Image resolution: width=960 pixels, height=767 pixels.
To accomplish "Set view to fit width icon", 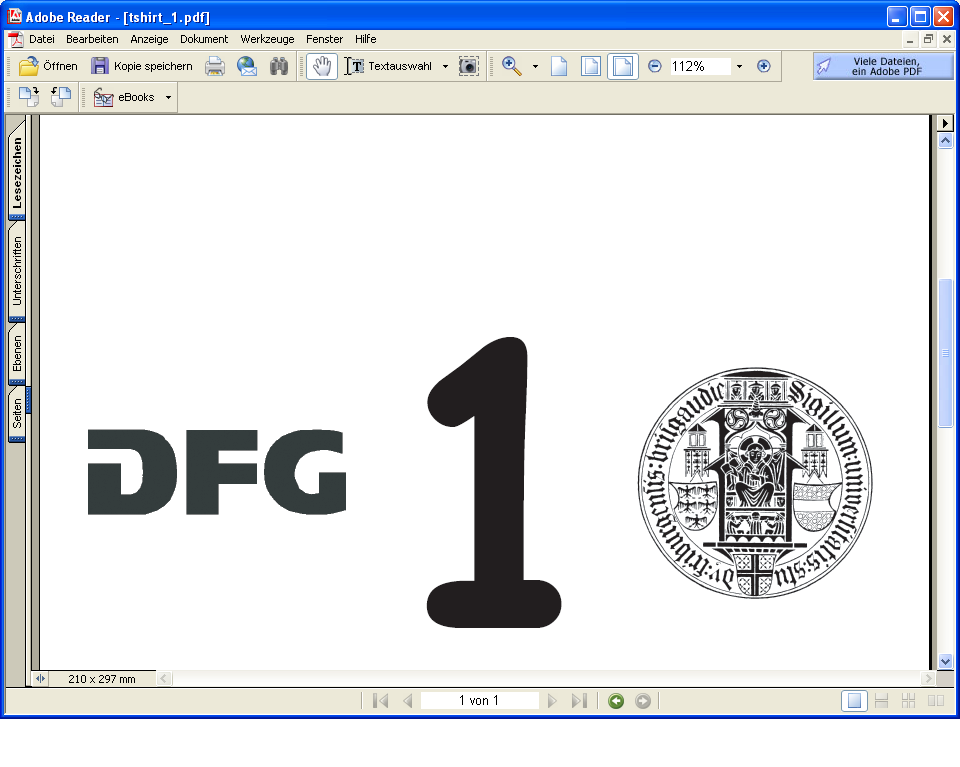I will tap(623, 66).
